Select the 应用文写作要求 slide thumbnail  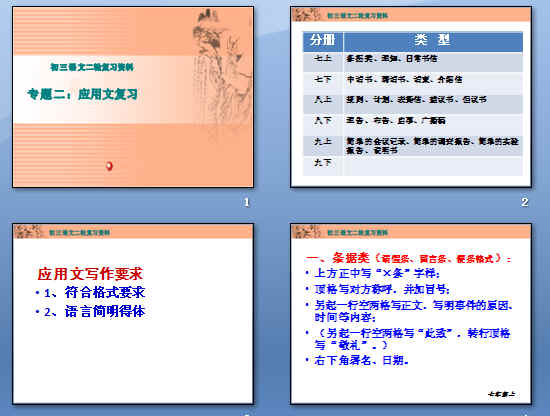coord(133,314)
